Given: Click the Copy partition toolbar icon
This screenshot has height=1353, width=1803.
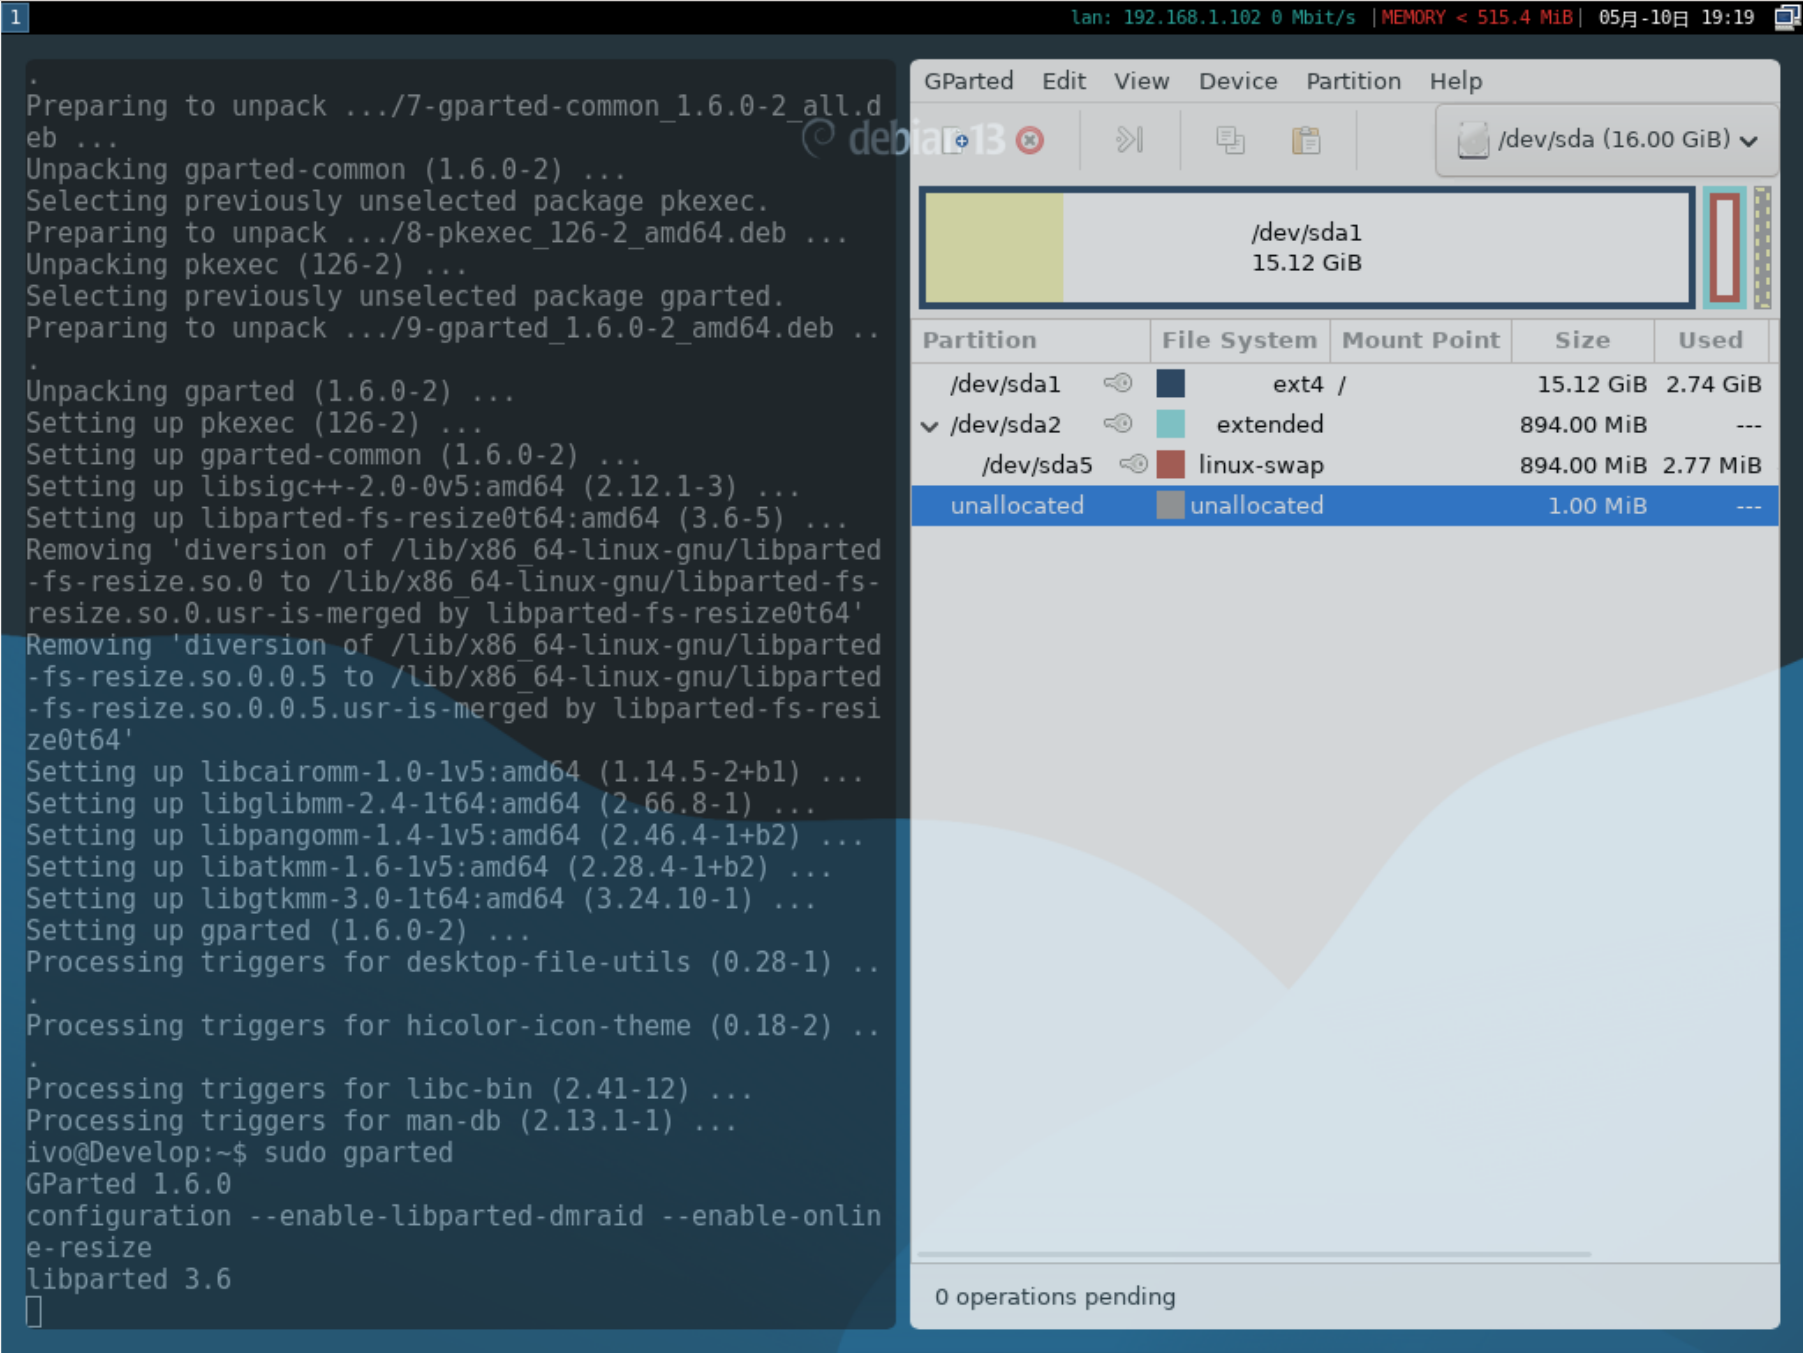Looking at the screenshot, I should coord(1230,140).
